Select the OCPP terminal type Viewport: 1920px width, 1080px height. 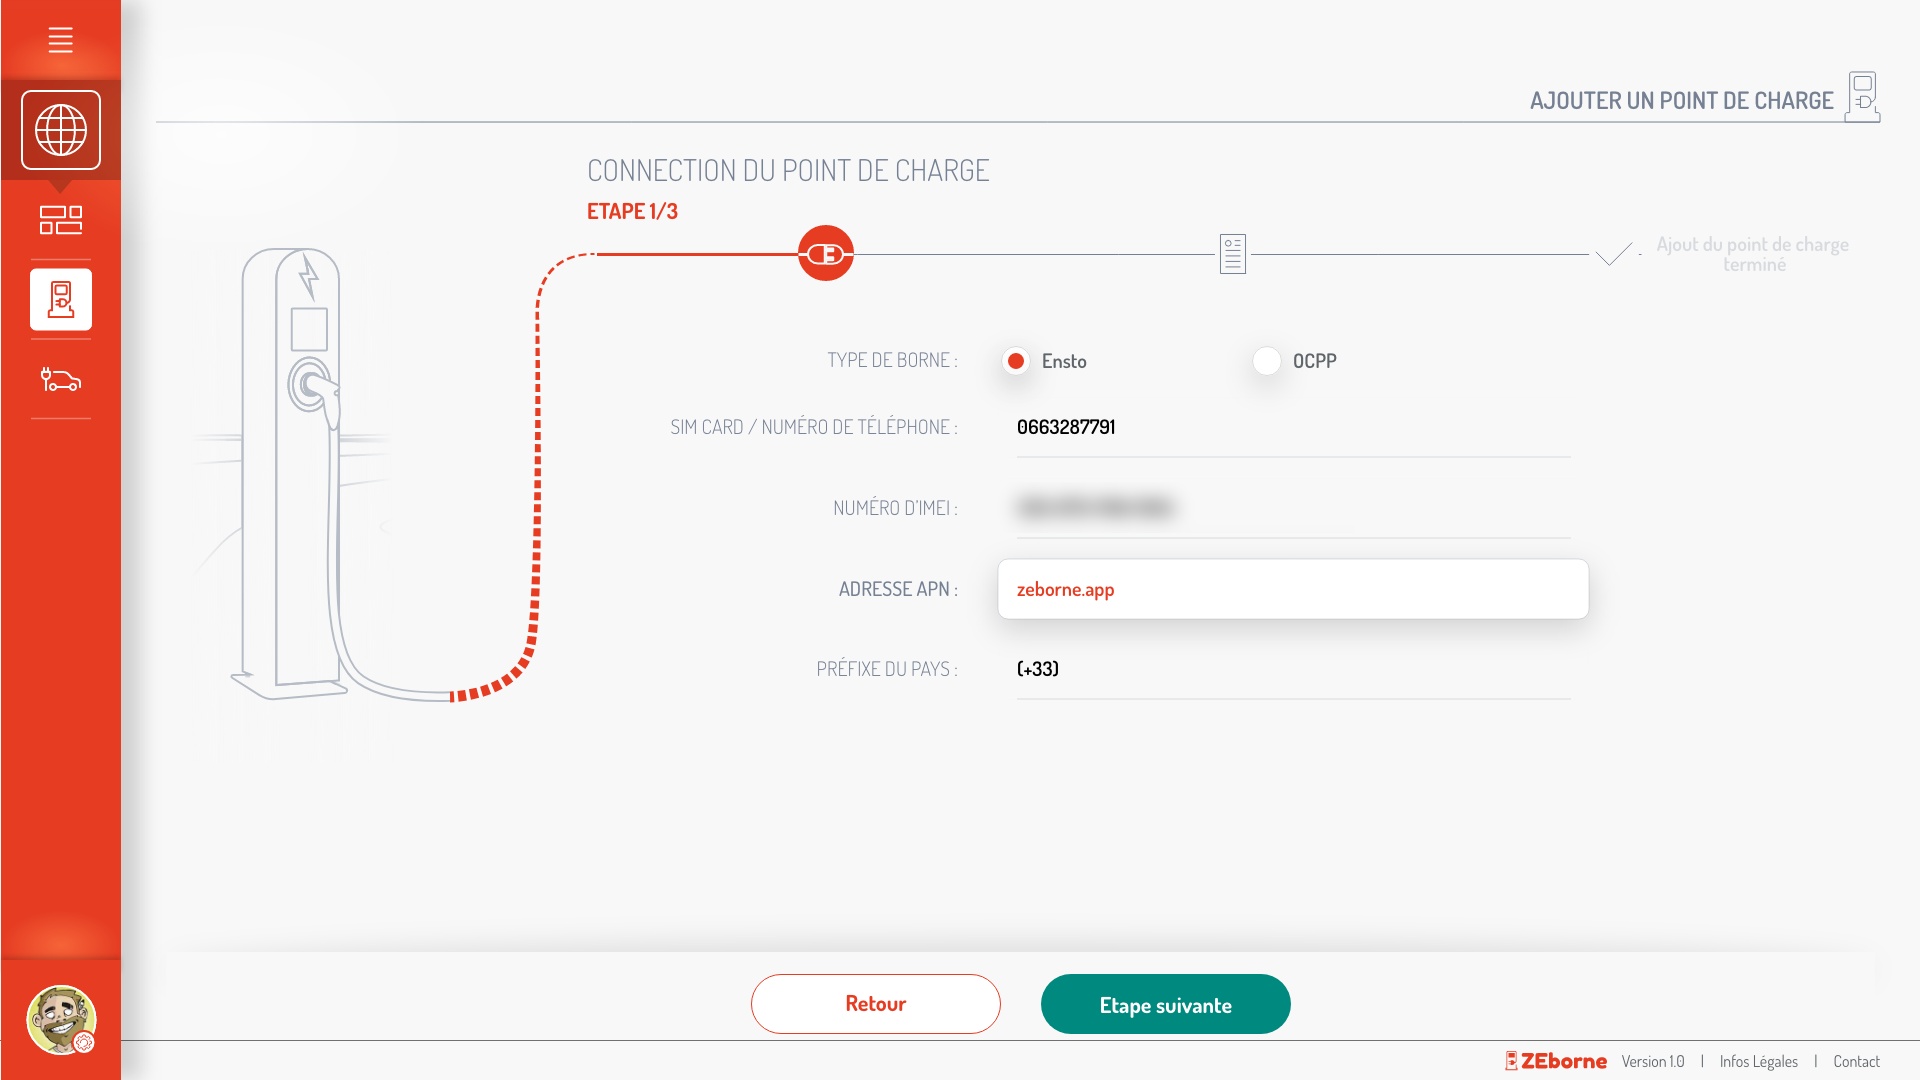click(1267, 361)
